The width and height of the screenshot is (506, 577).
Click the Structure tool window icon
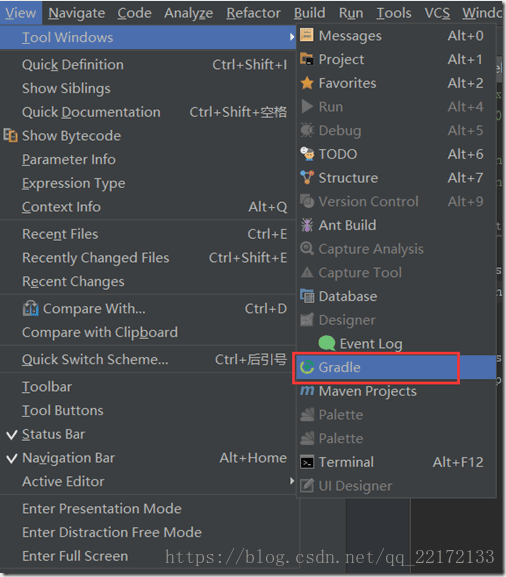(x=307, y=178)
